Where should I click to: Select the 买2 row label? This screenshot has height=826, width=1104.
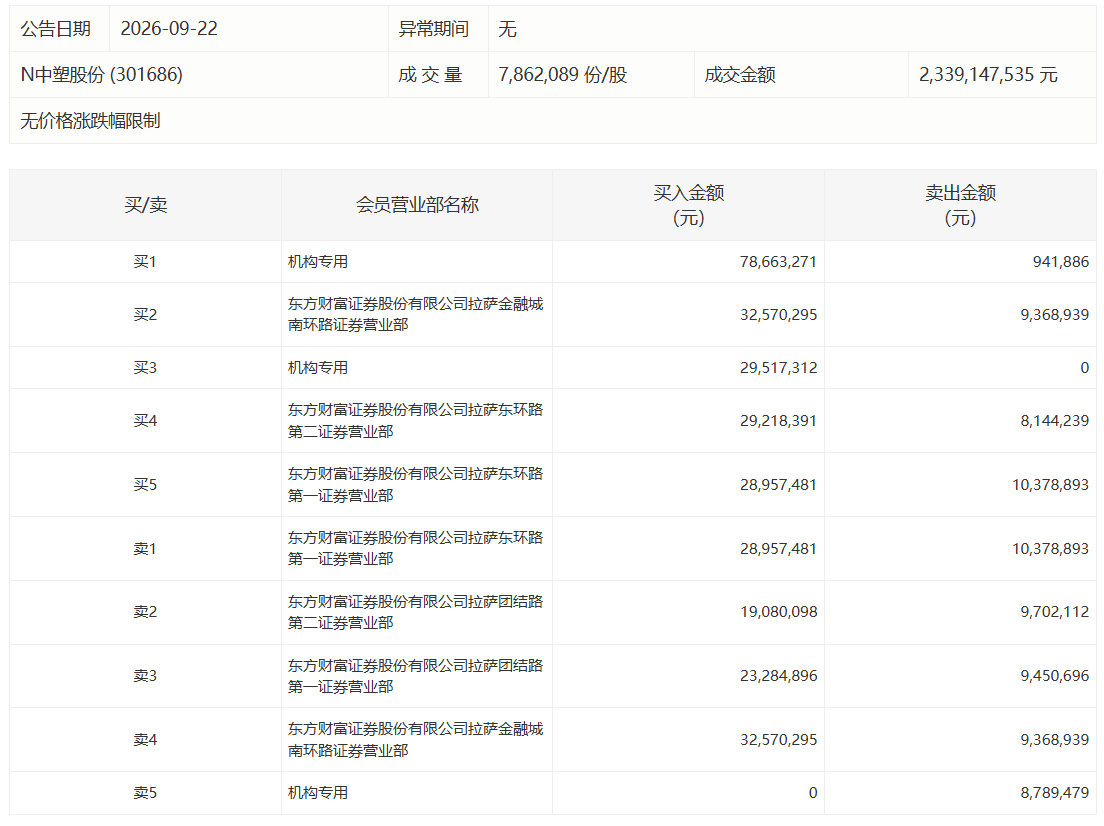coord(145,315)
